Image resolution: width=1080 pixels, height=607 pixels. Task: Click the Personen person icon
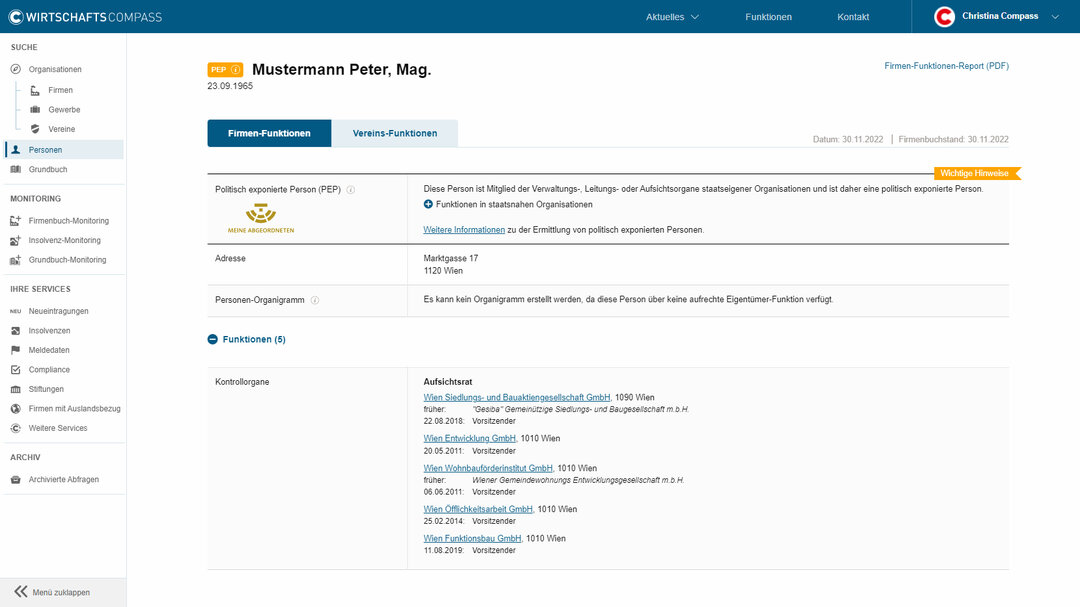coord(16,150)
